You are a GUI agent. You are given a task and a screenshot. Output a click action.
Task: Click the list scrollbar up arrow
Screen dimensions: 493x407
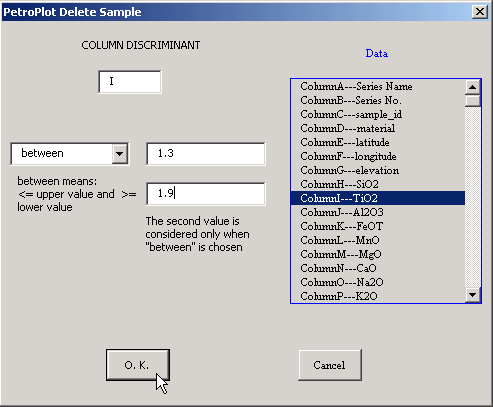click(472, 87)
